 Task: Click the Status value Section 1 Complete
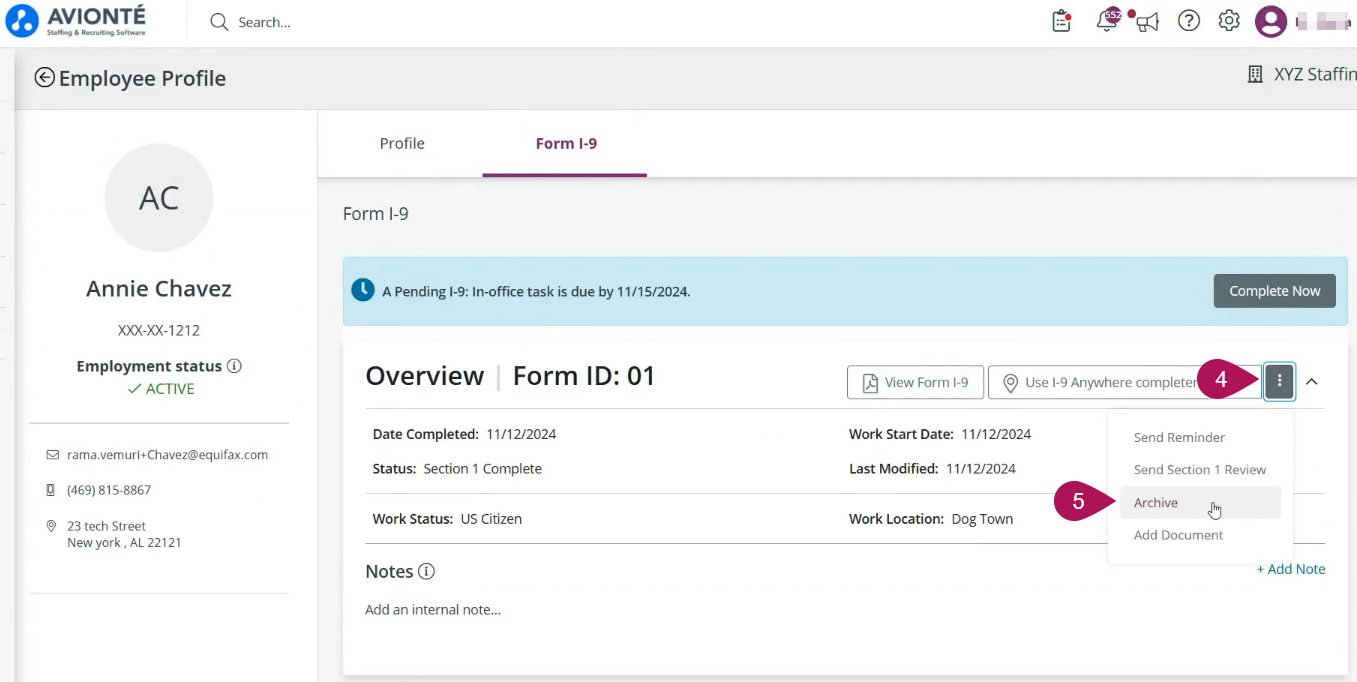(483, 469)
